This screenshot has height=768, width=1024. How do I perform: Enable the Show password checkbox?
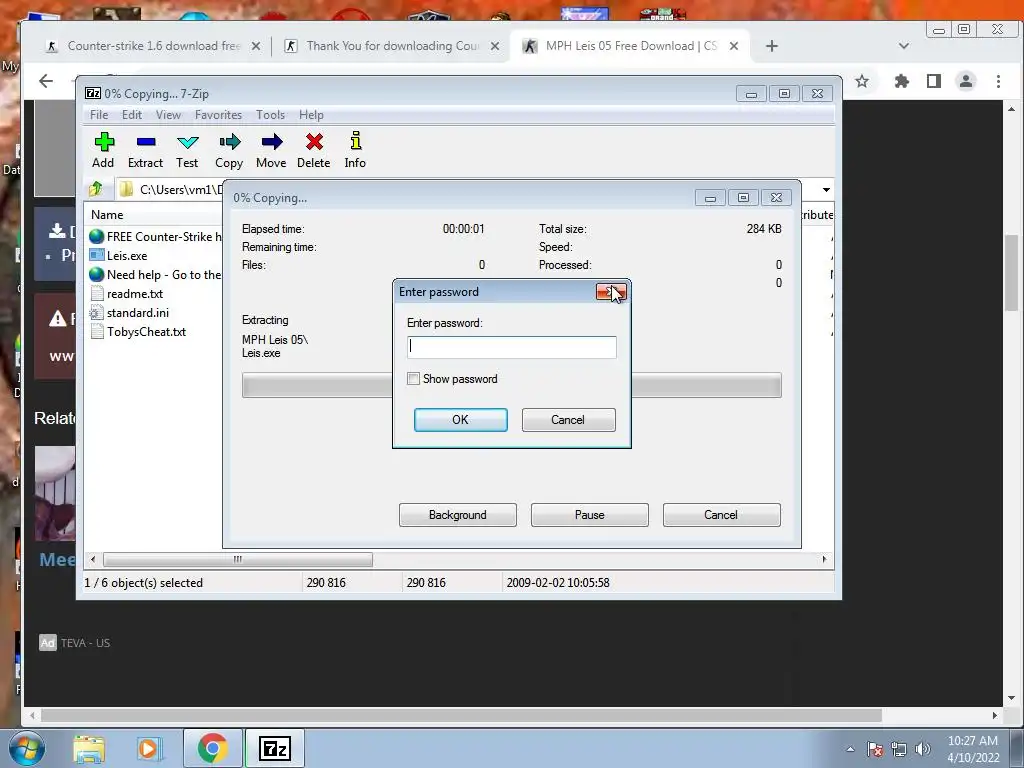tap(413, 379)
